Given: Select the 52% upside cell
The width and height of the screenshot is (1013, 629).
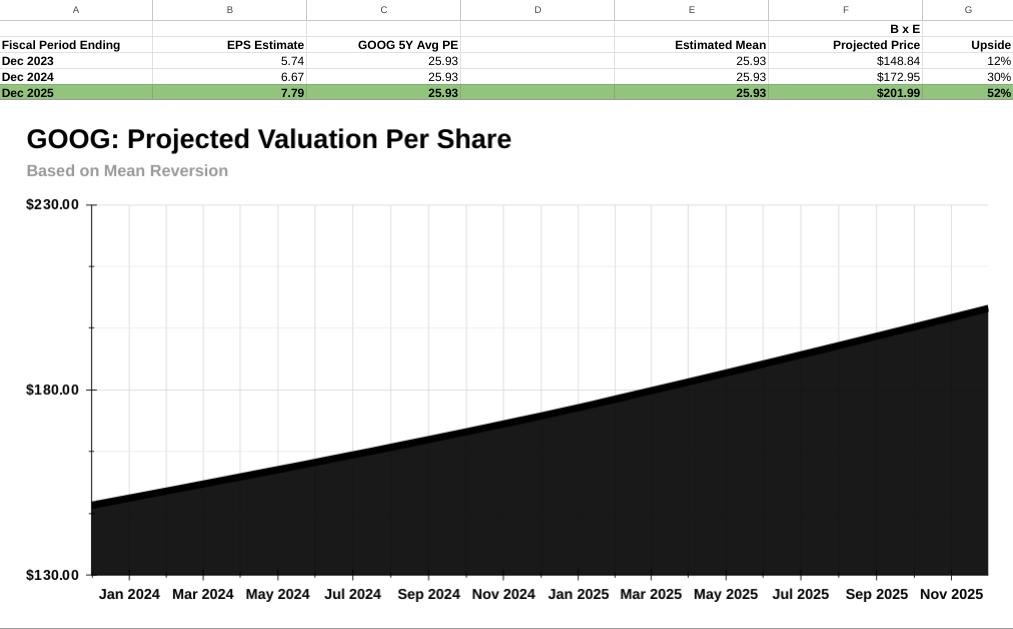Looking at the screenshot, I should pyautogui.click(x=998, y=93).
